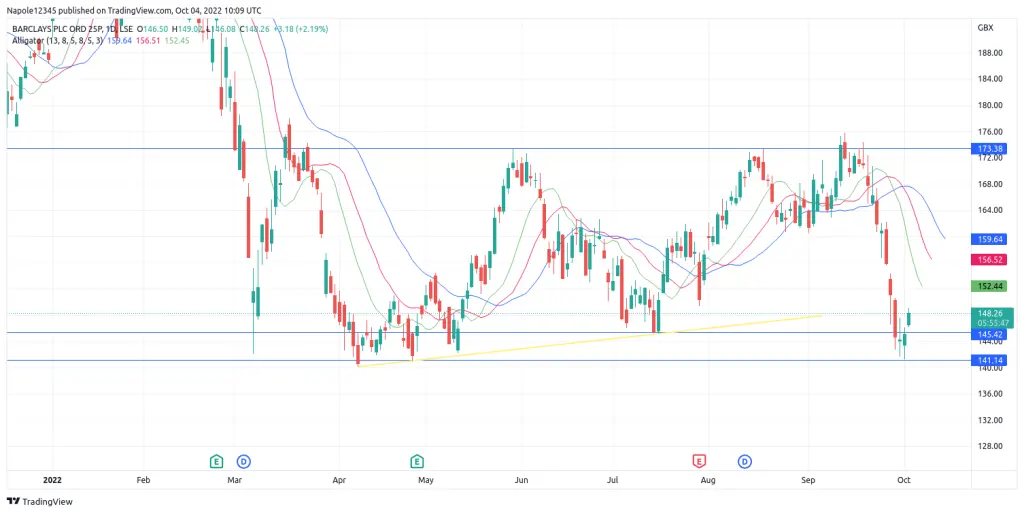Click the green 152.44 price axis label
This screenshot has width=1024, height=513.
click(989, 286)
